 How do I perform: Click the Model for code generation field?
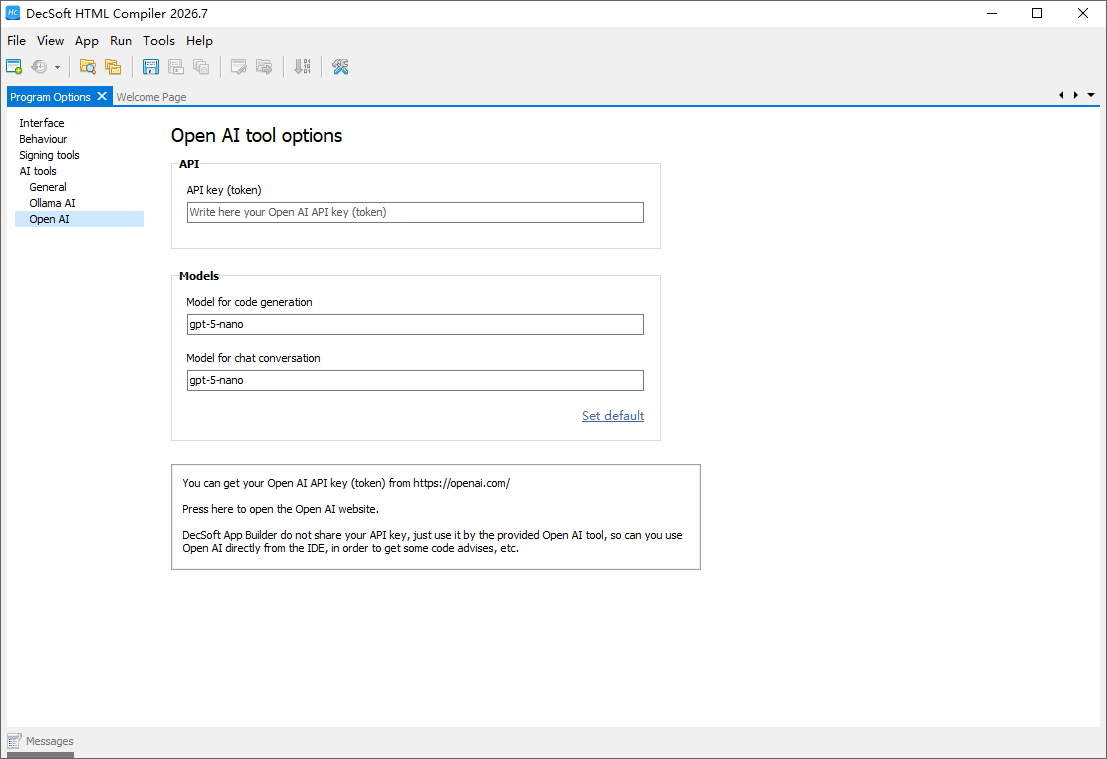415,325
